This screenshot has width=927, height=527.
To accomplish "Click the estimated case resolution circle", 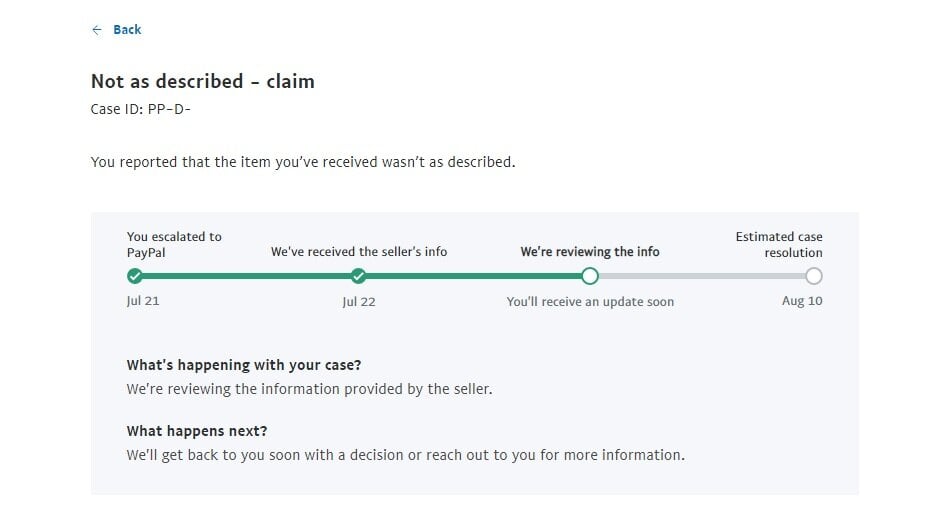I will (814, 276).
